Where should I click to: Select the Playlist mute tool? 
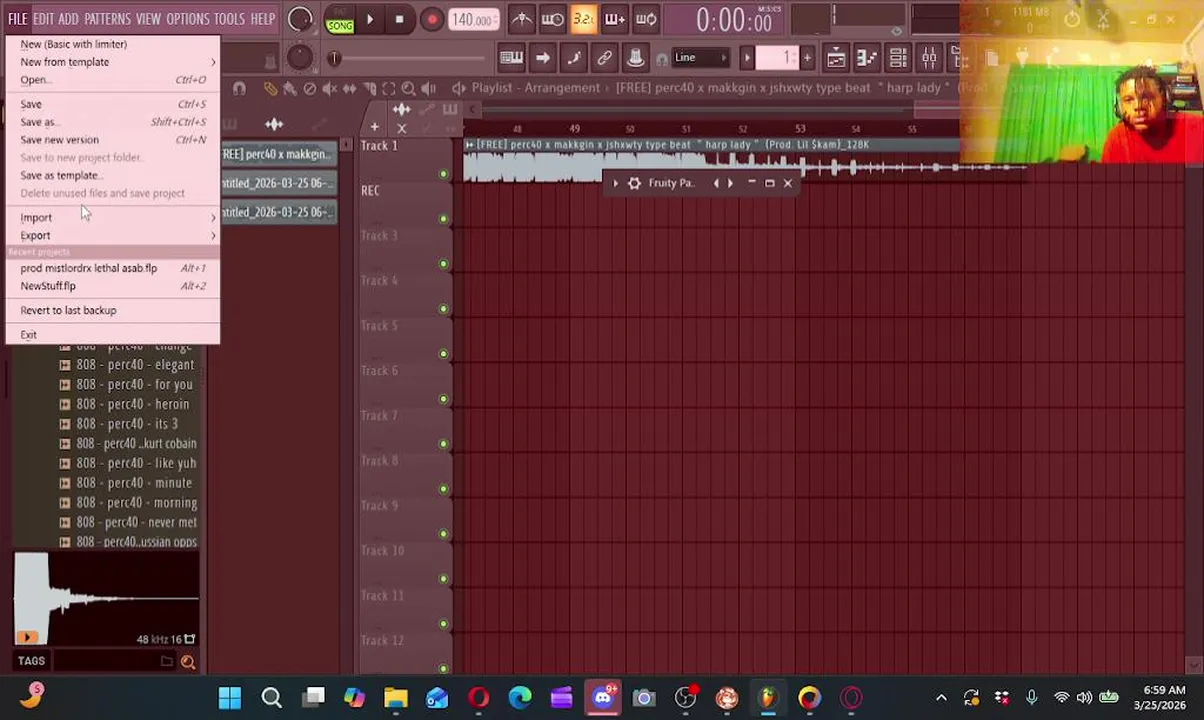click(330, 89)
